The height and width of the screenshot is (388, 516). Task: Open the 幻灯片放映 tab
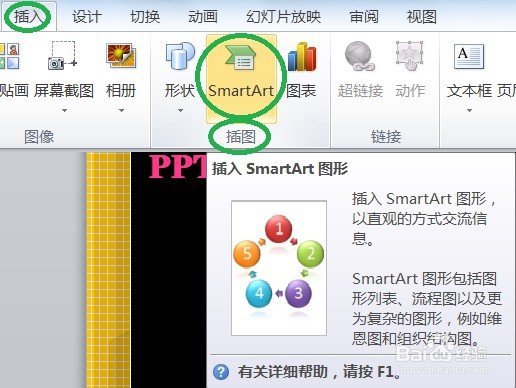click(284, 17)
